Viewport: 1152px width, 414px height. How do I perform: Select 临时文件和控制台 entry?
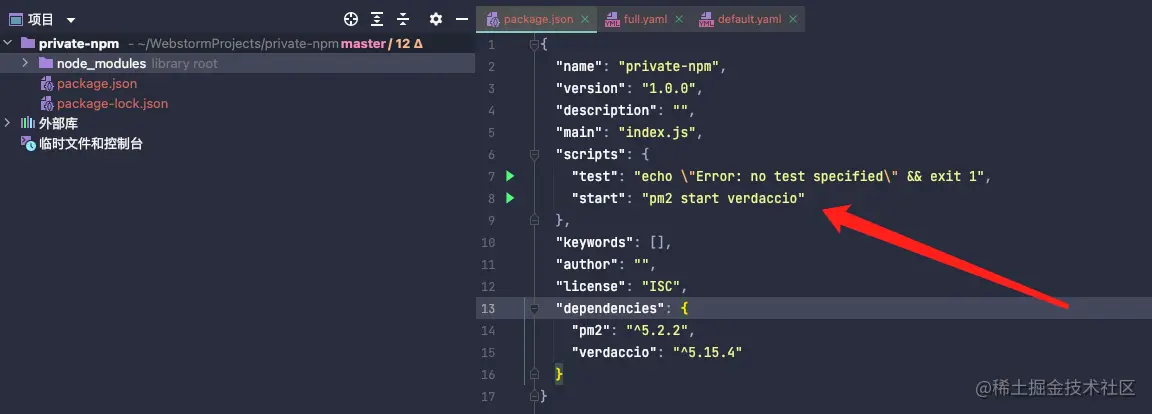point(90,144)
